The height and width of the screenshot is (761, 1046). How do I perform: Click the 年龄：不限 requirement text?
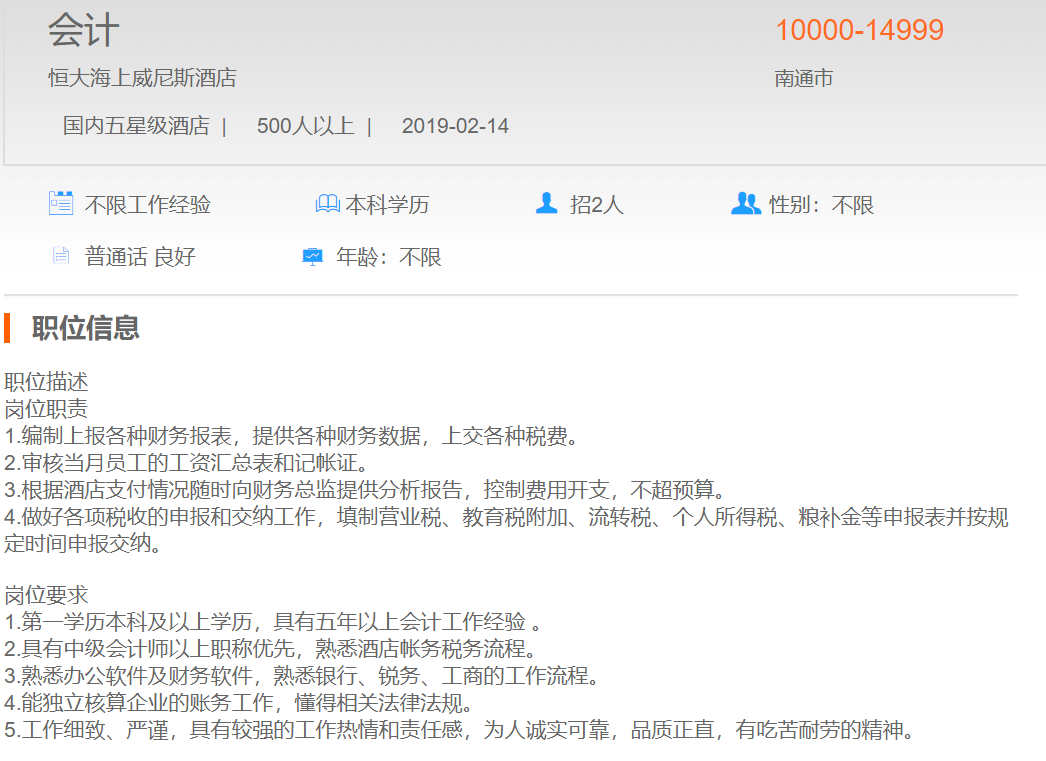(x=388, y=257)
